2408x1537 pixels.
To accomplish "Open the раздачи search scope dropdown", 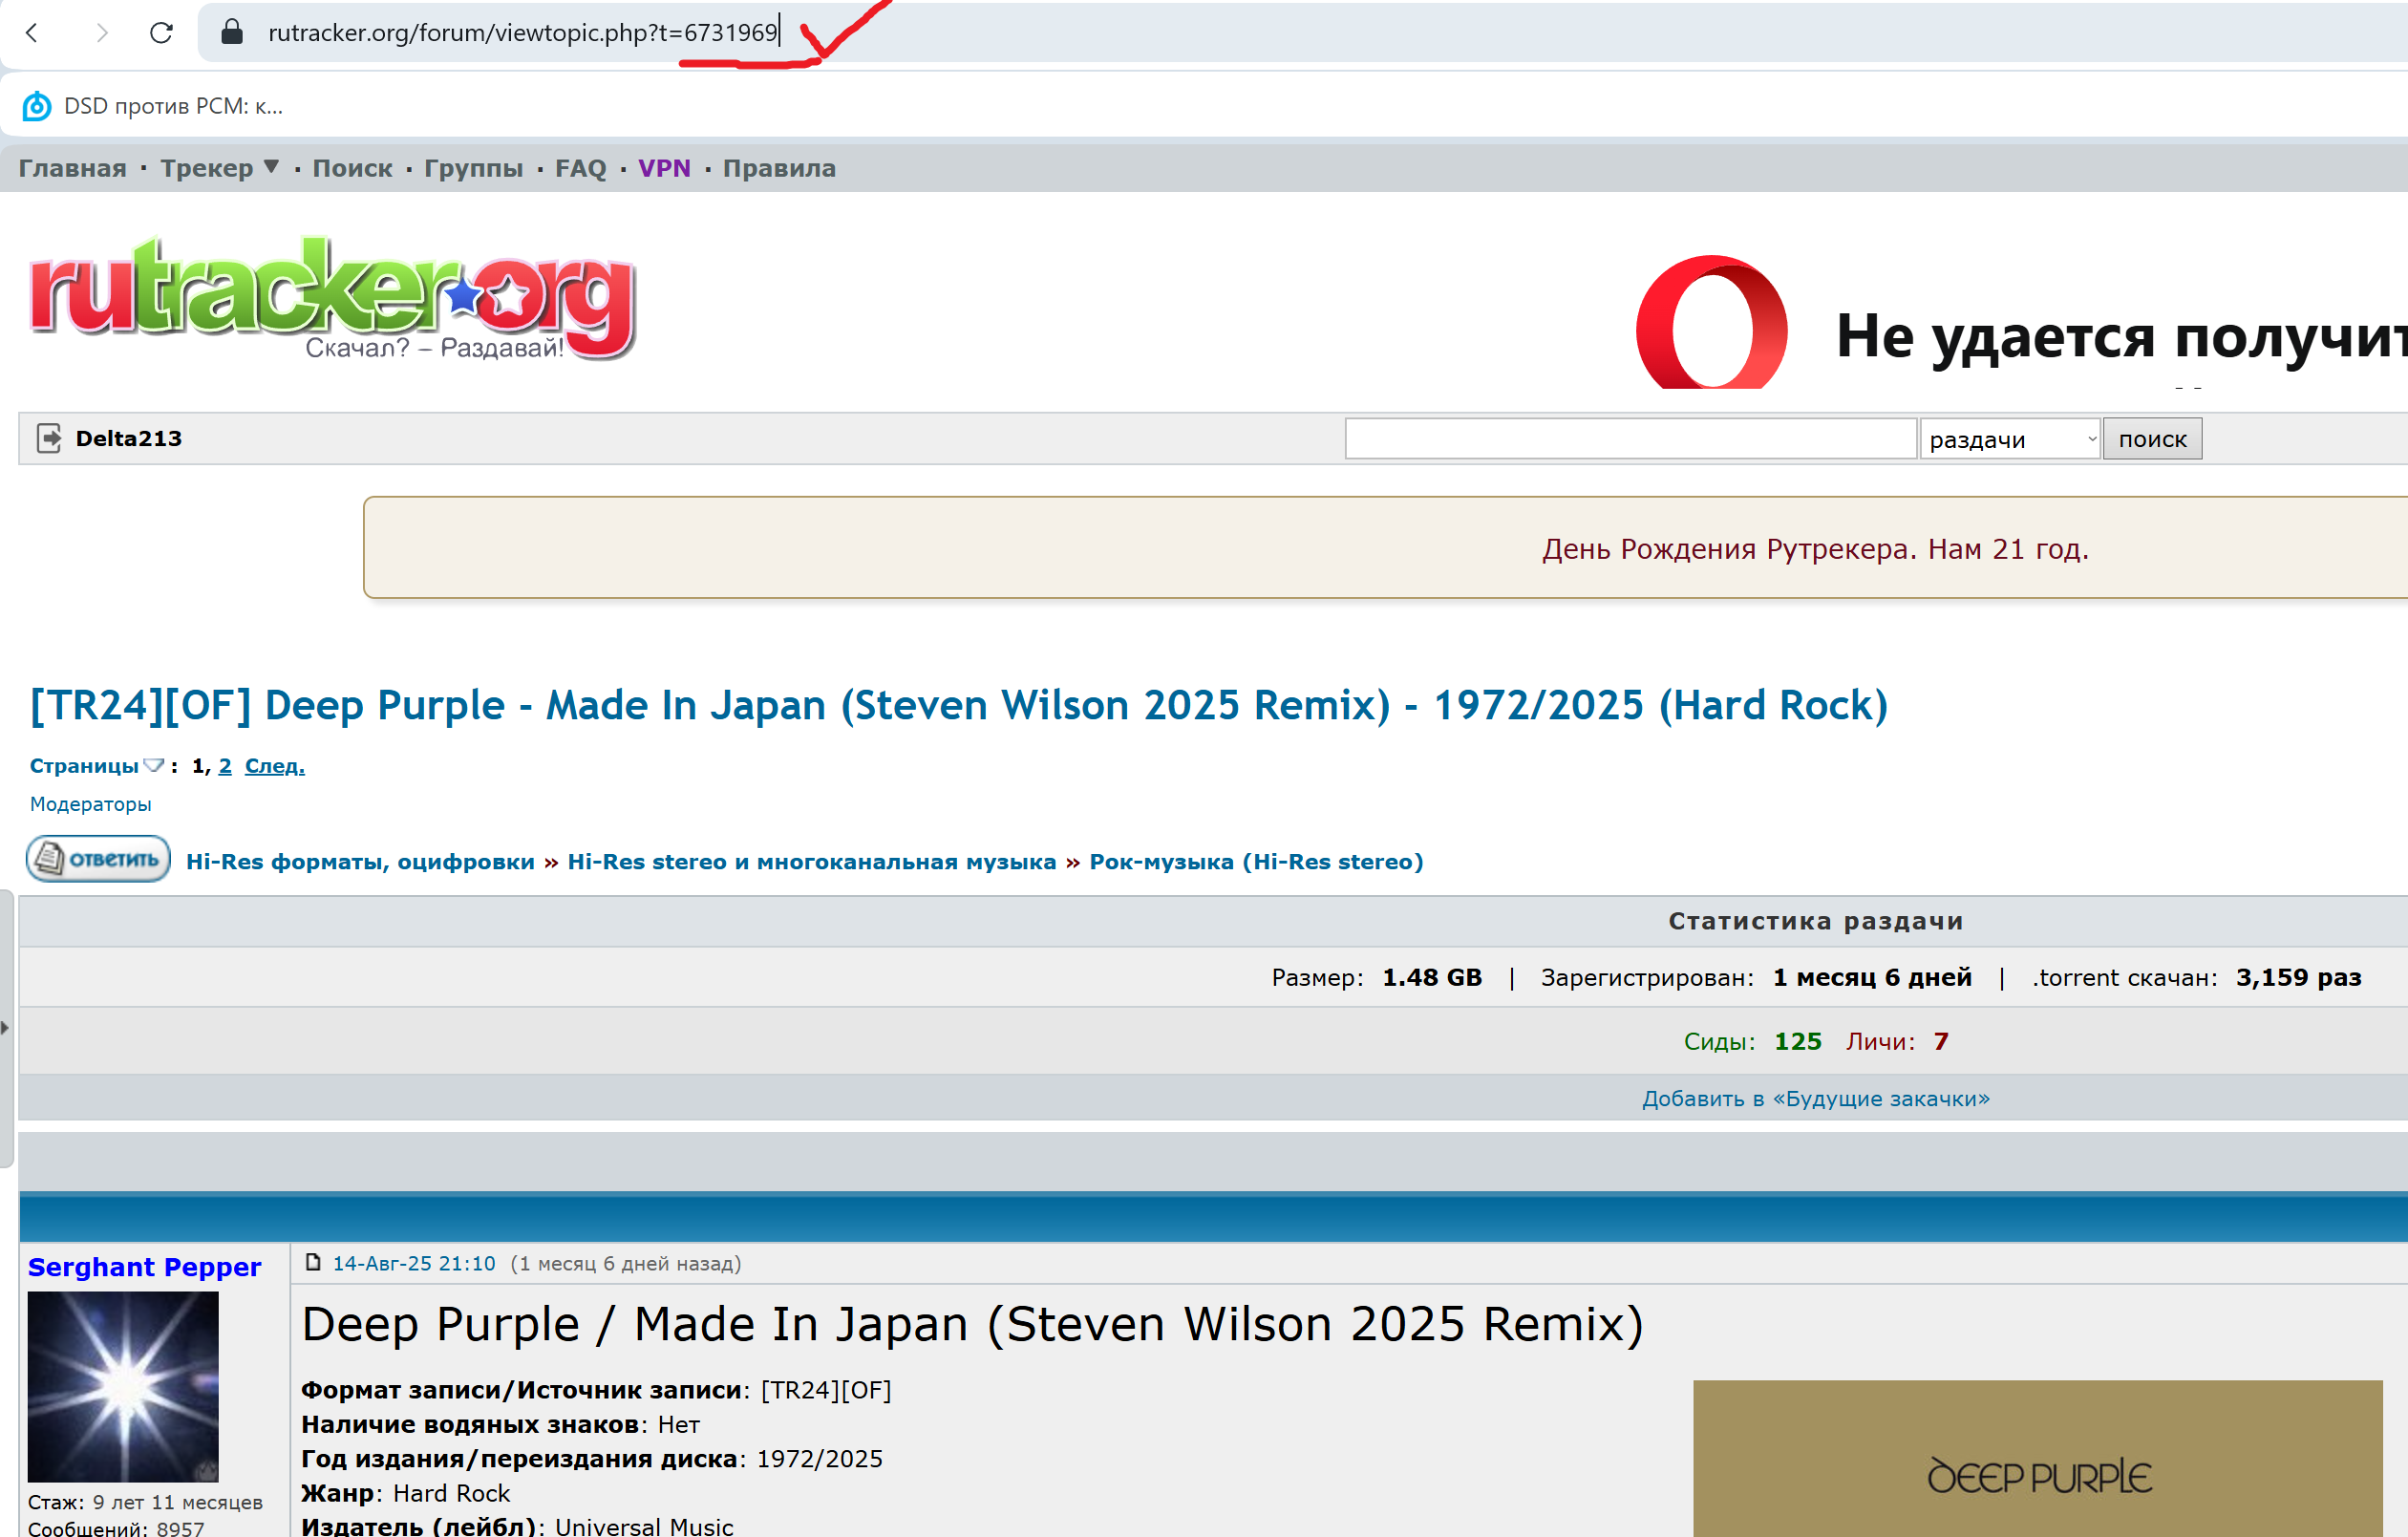I will click(2009, 439).
